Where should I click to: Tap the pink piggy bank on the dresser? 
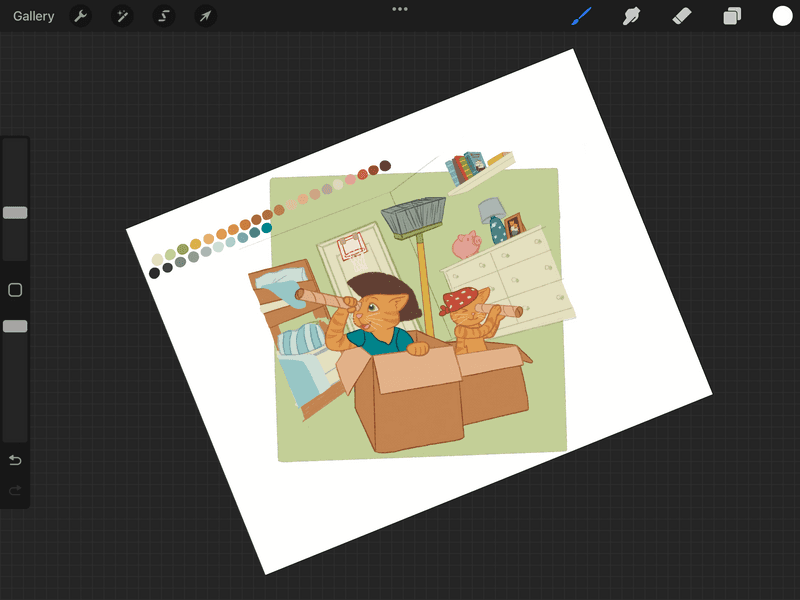[x=466, y=245]
